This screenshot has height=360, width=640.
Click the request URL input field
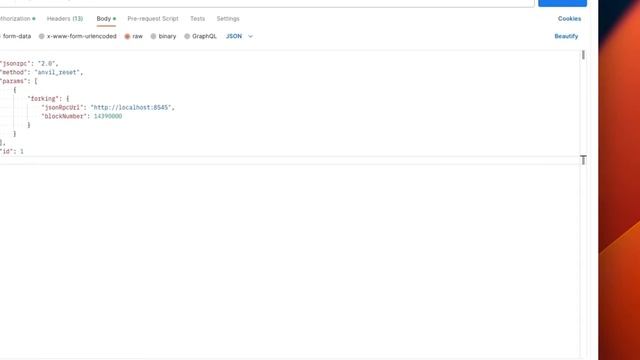click(x=267, y=3)
